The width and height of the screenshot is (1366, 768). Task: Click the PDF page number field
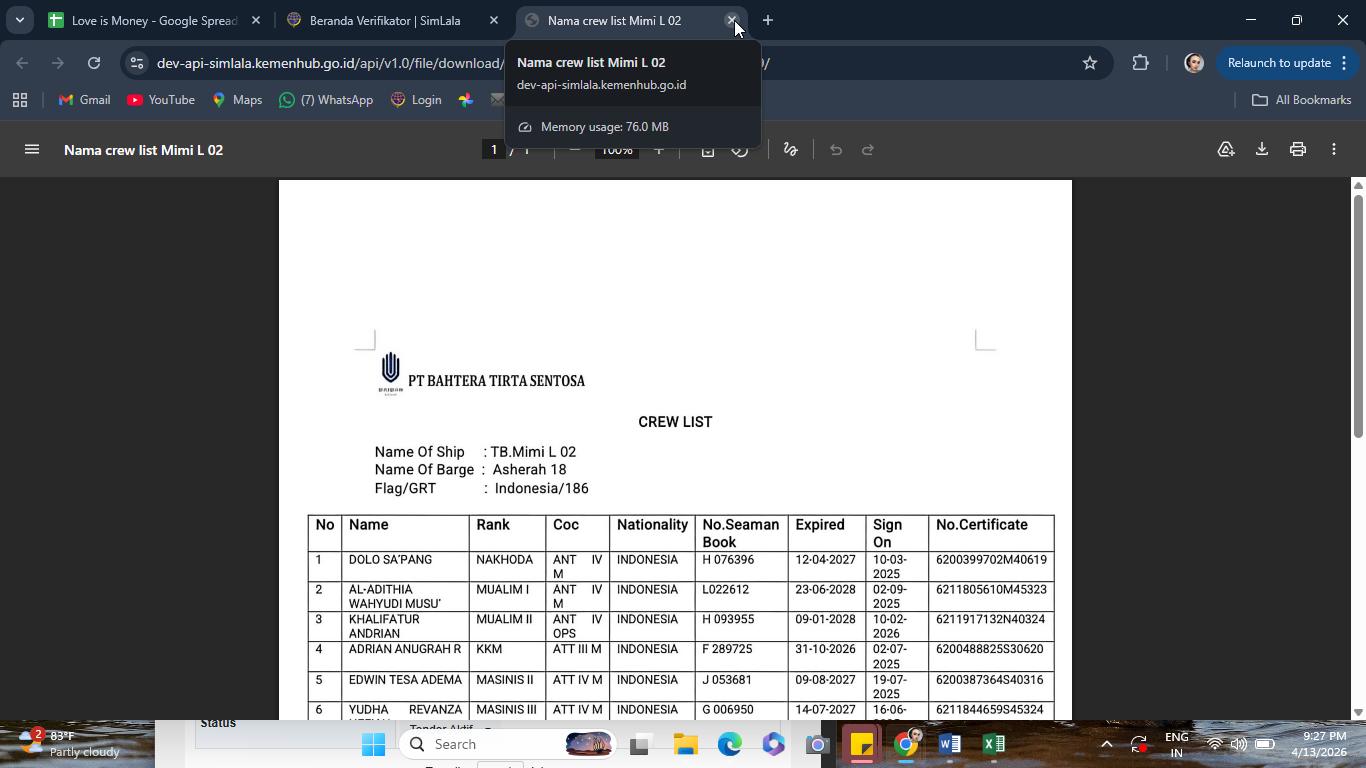click(x=493, y=150)
